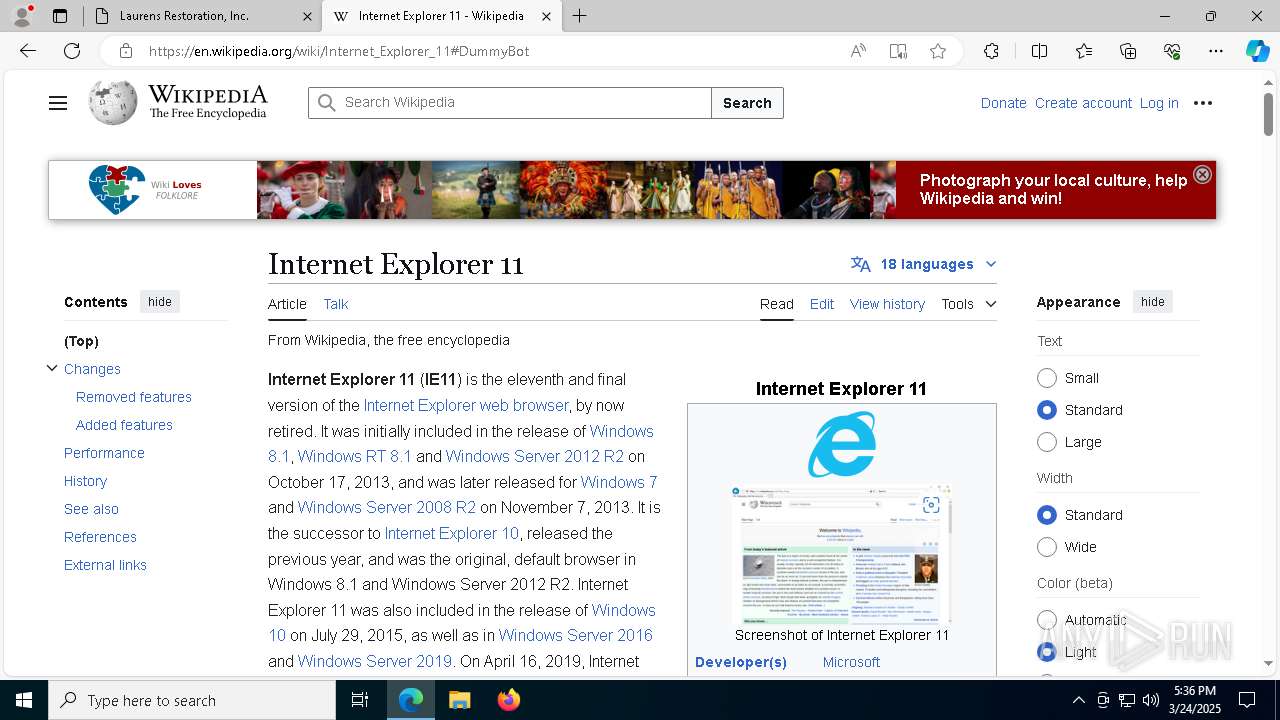Select Small text size
The height and width of the screenshot is (720, 1280).
(1047, 378)
